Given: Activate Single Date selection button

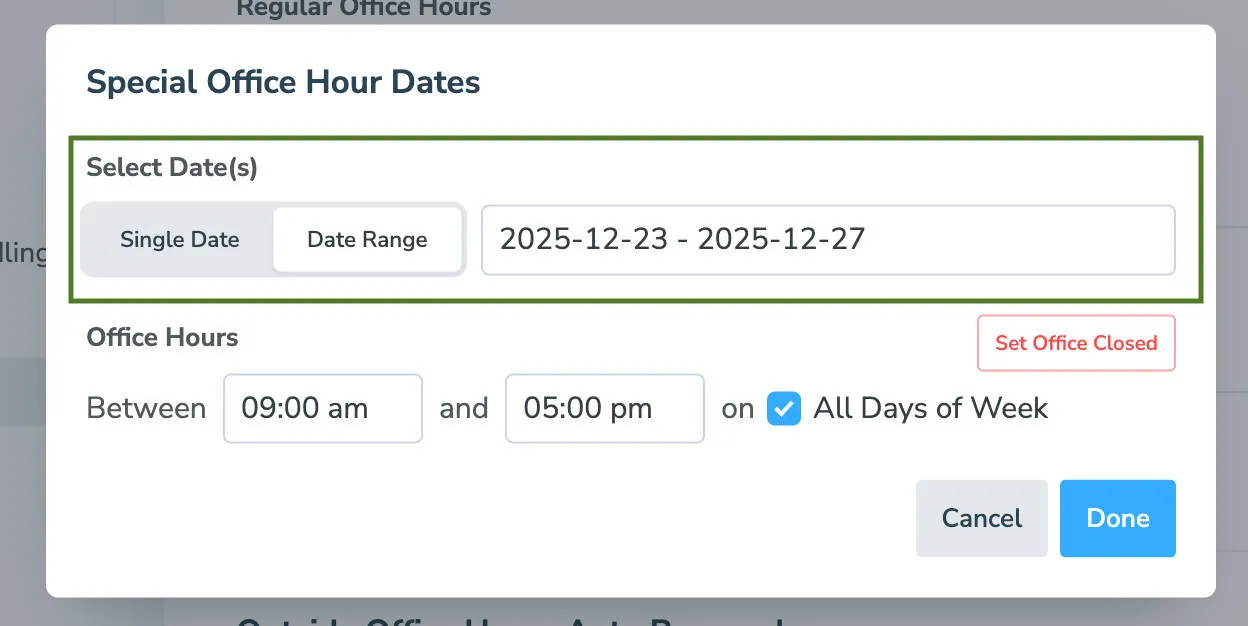Looking at the screenshot, I should click(x=179, y=240).
